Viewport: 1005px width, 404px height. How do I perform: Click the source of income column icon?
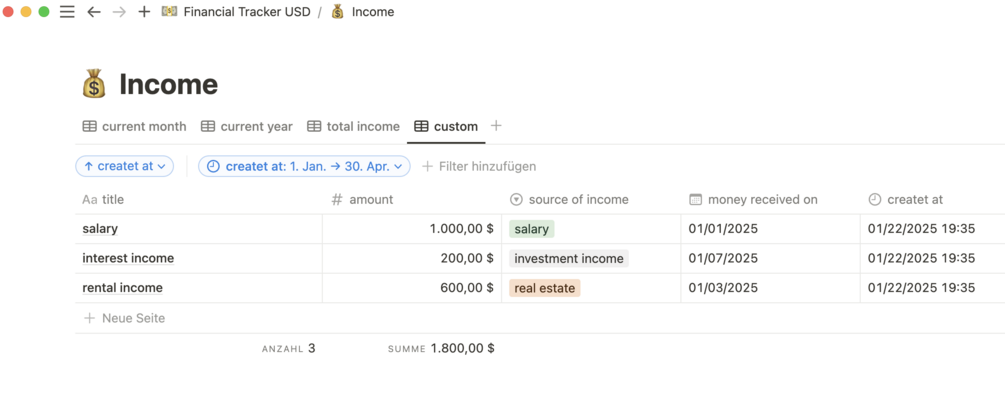pos(516,200)
